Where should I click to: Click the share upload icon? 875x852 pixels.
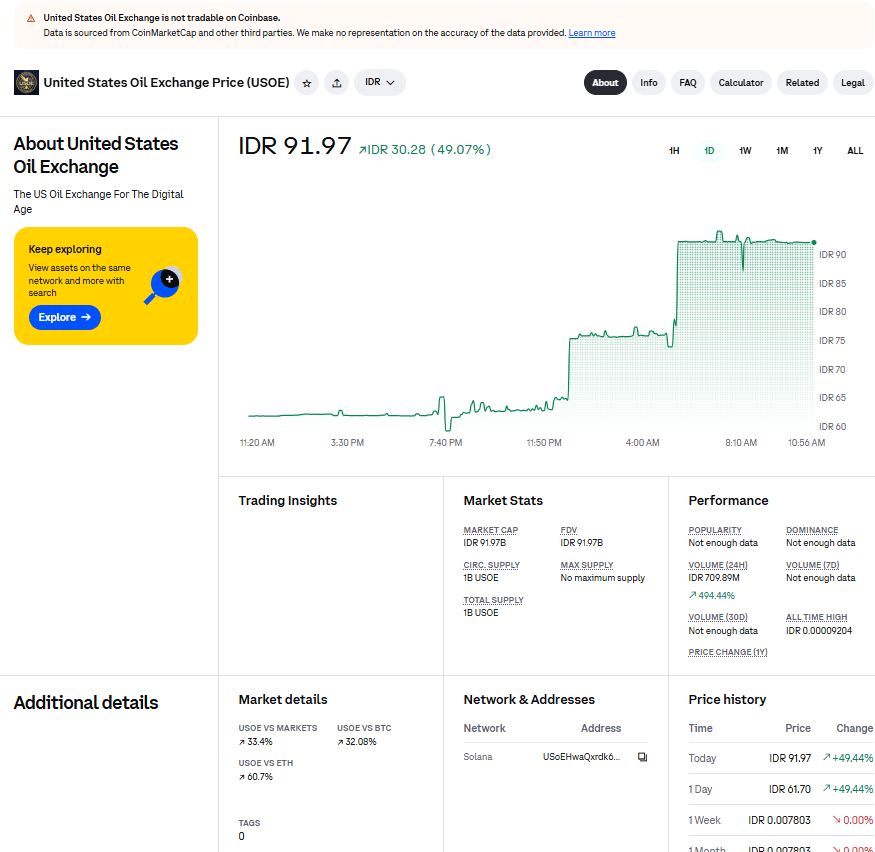(336, 83)
